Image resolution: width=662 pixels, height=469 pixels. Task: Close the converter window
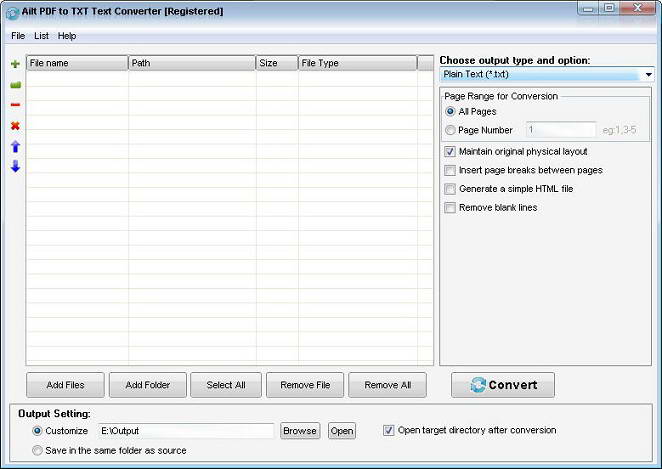pos(638,8)
